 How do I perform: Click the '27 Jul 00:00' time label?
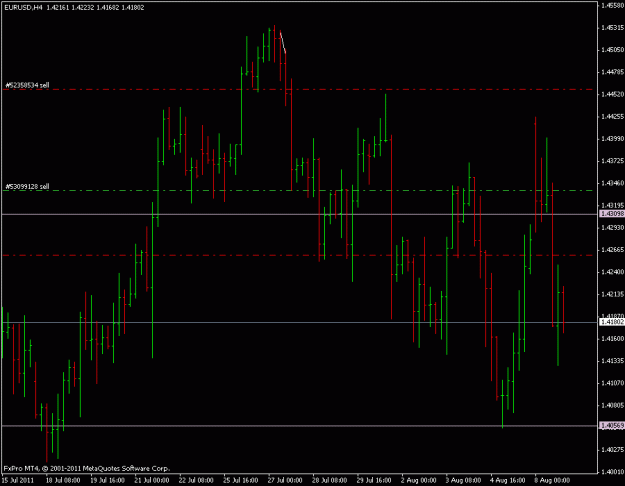click(285, 480)
